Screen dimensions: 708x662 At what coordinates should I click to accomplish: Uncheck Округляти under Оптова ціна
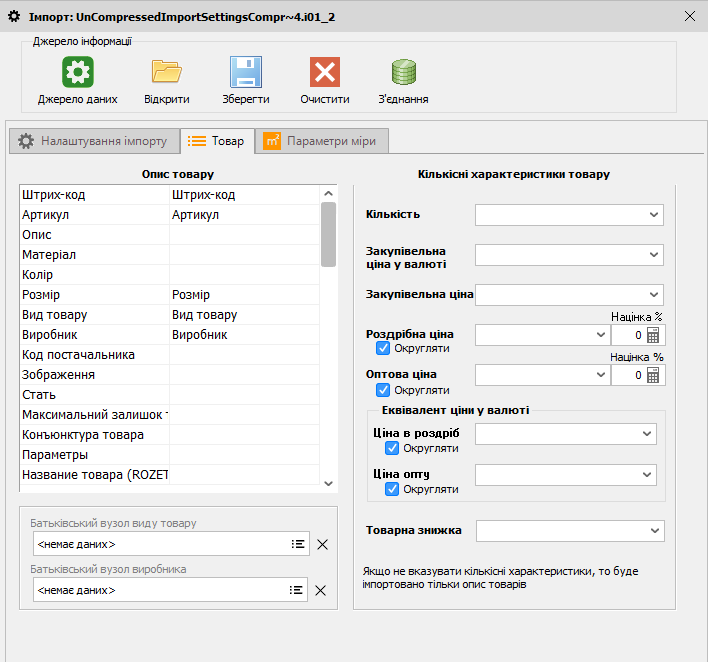coord(383,390)
